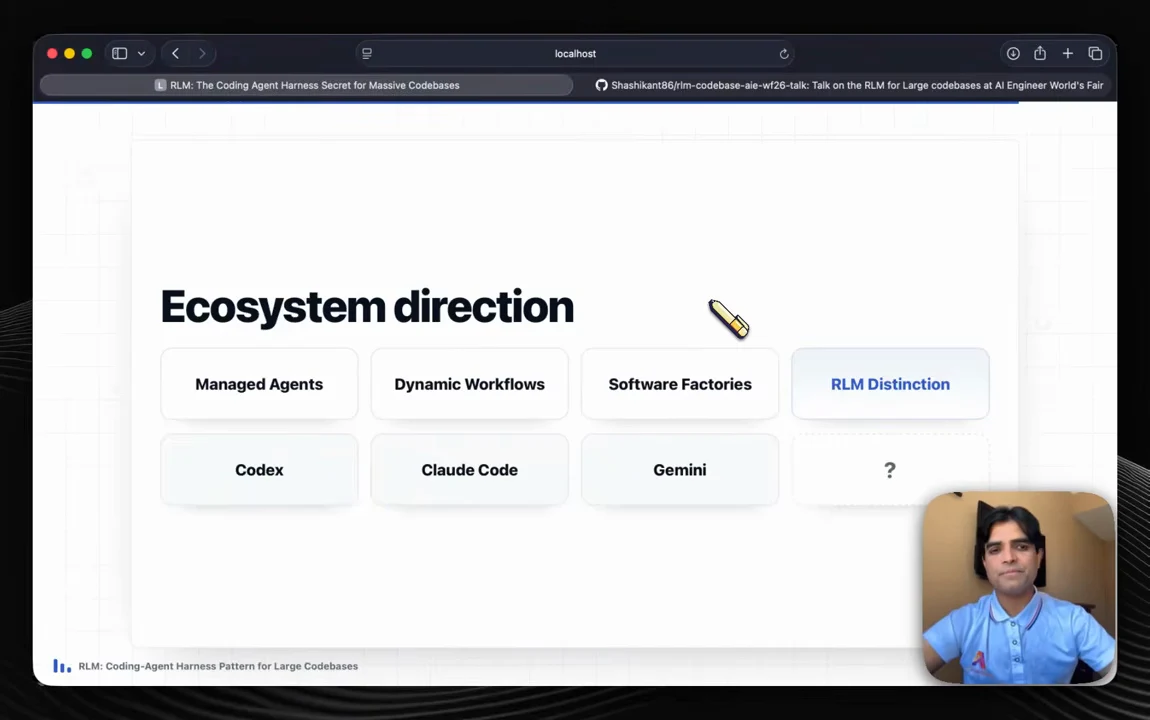The height and width of the screenshot is (720, 1150).
Task: Open the page reader/settings icon in address bar
Action: click(367, 54)
